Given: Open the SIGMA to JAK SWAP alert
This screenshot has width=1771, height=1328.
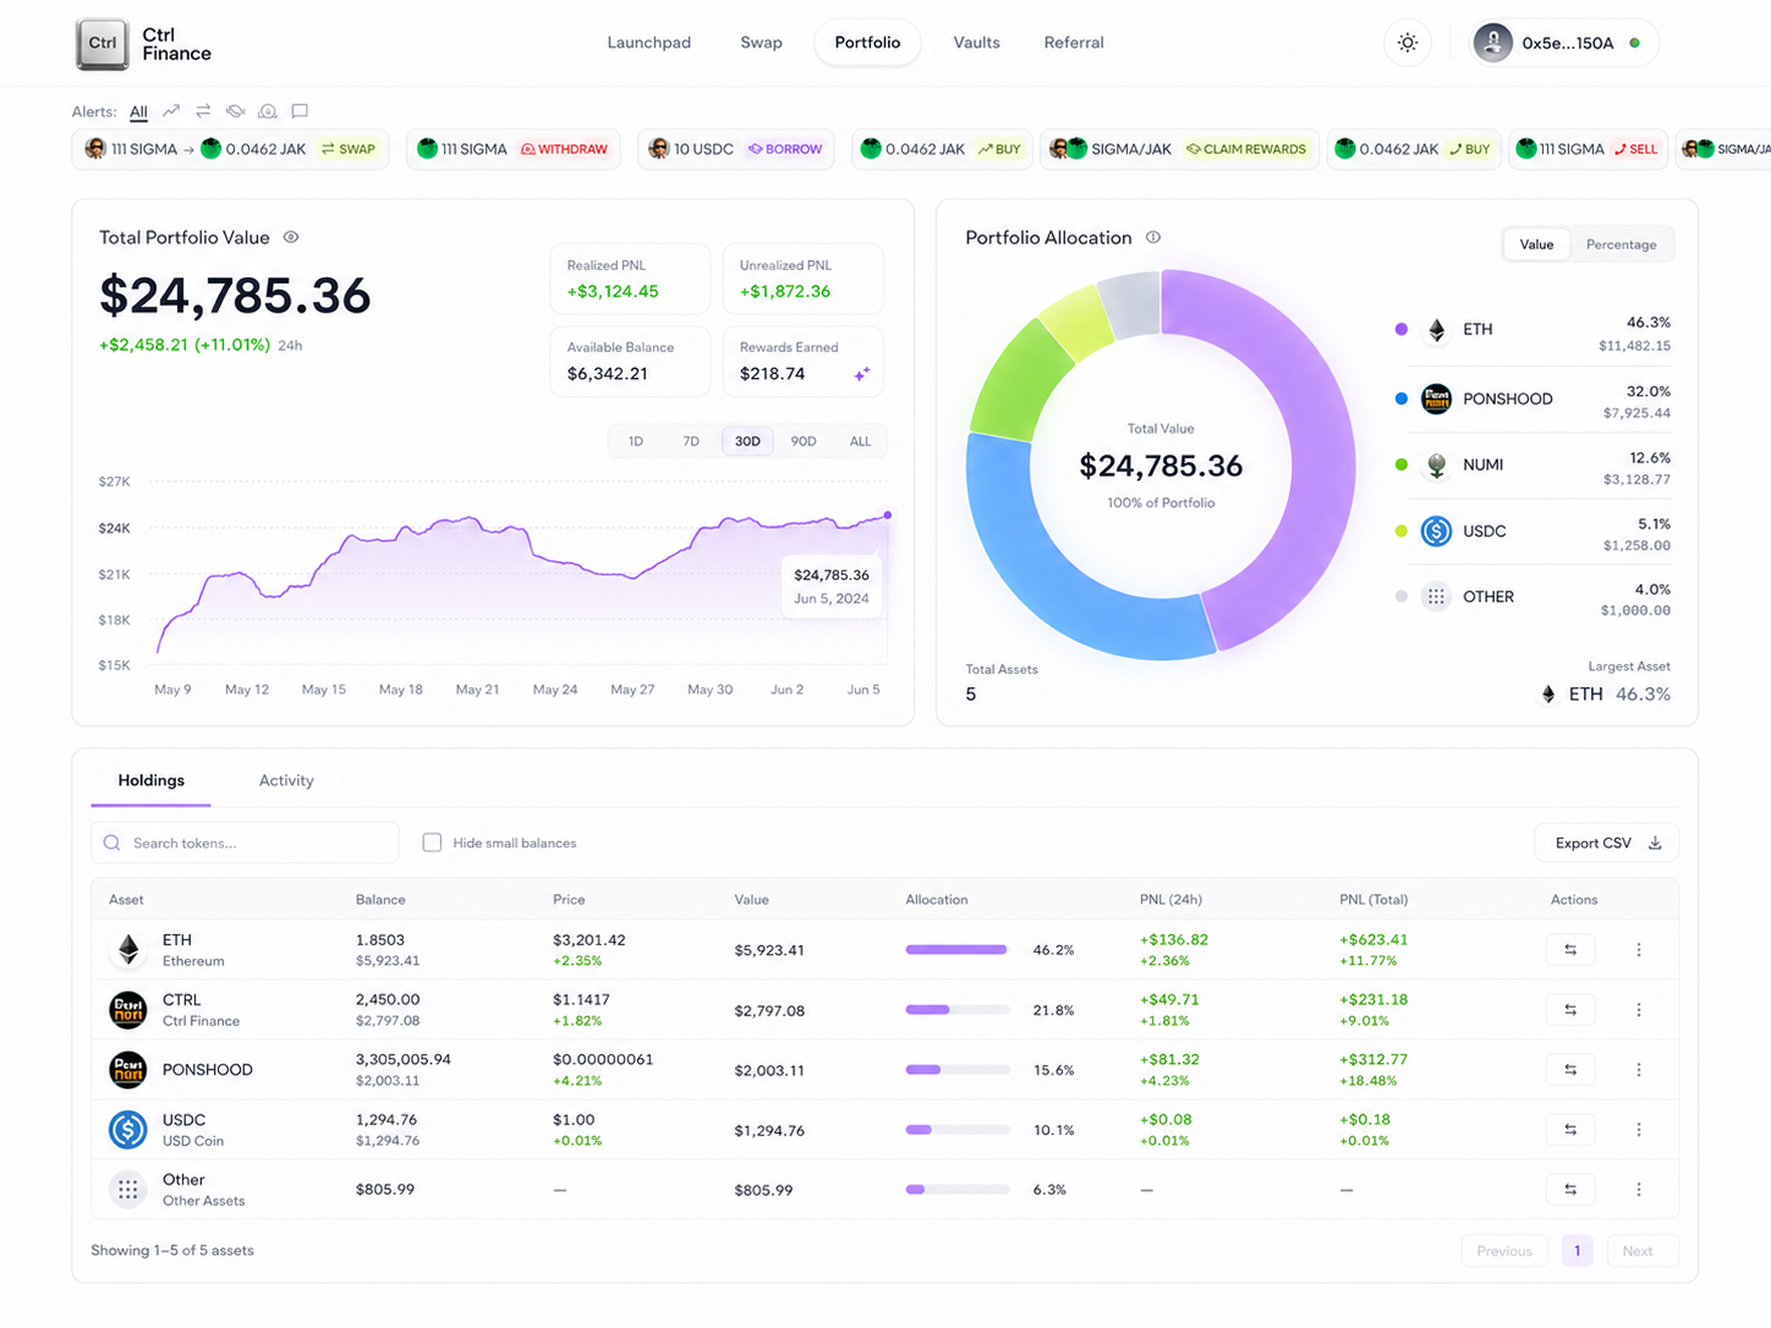Looking at the screenshot, I should pyautogui.click(x=230, y=149).
